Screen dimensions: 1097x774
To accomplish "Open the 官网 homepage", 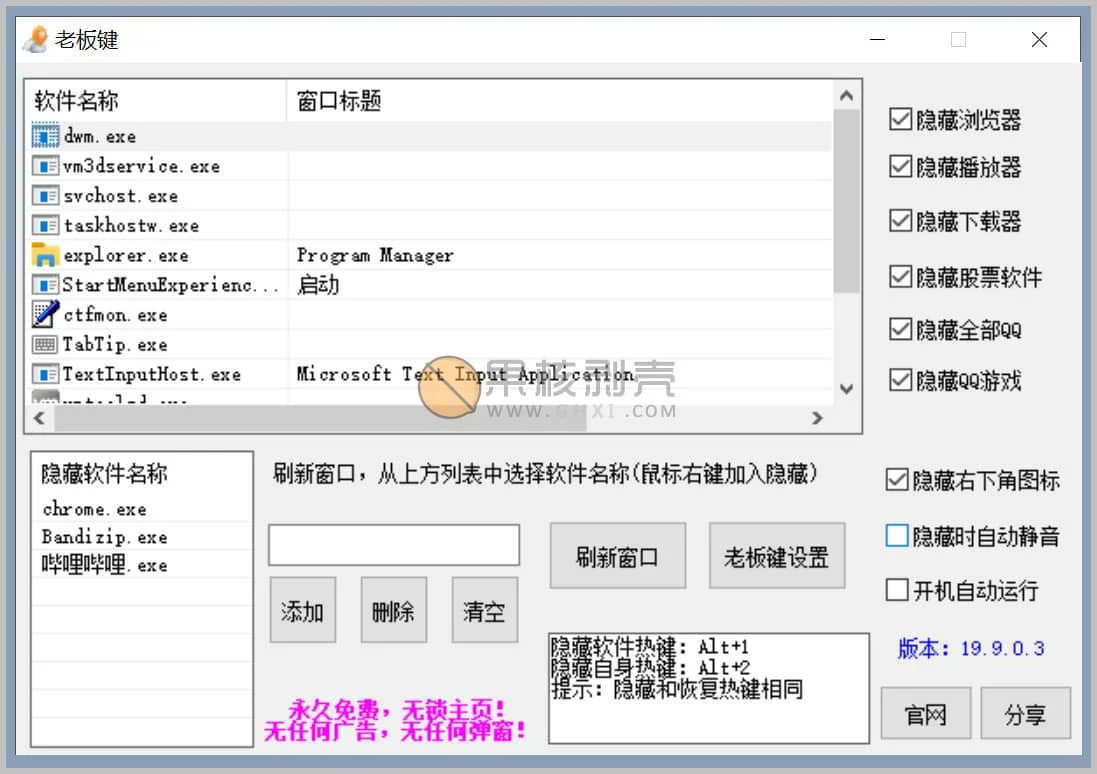I will pyautogui.click(x=925, y=713).
